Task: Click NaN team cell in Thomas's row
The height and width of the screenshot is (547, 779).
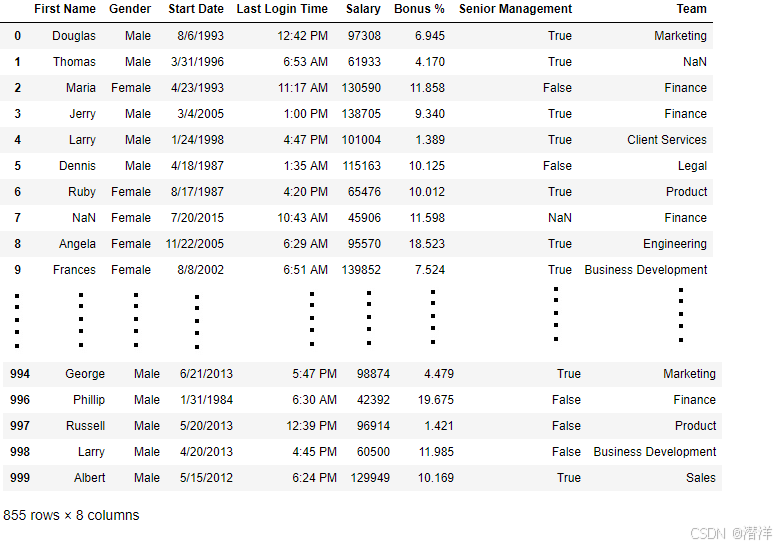Action: [x=695, y=62]
